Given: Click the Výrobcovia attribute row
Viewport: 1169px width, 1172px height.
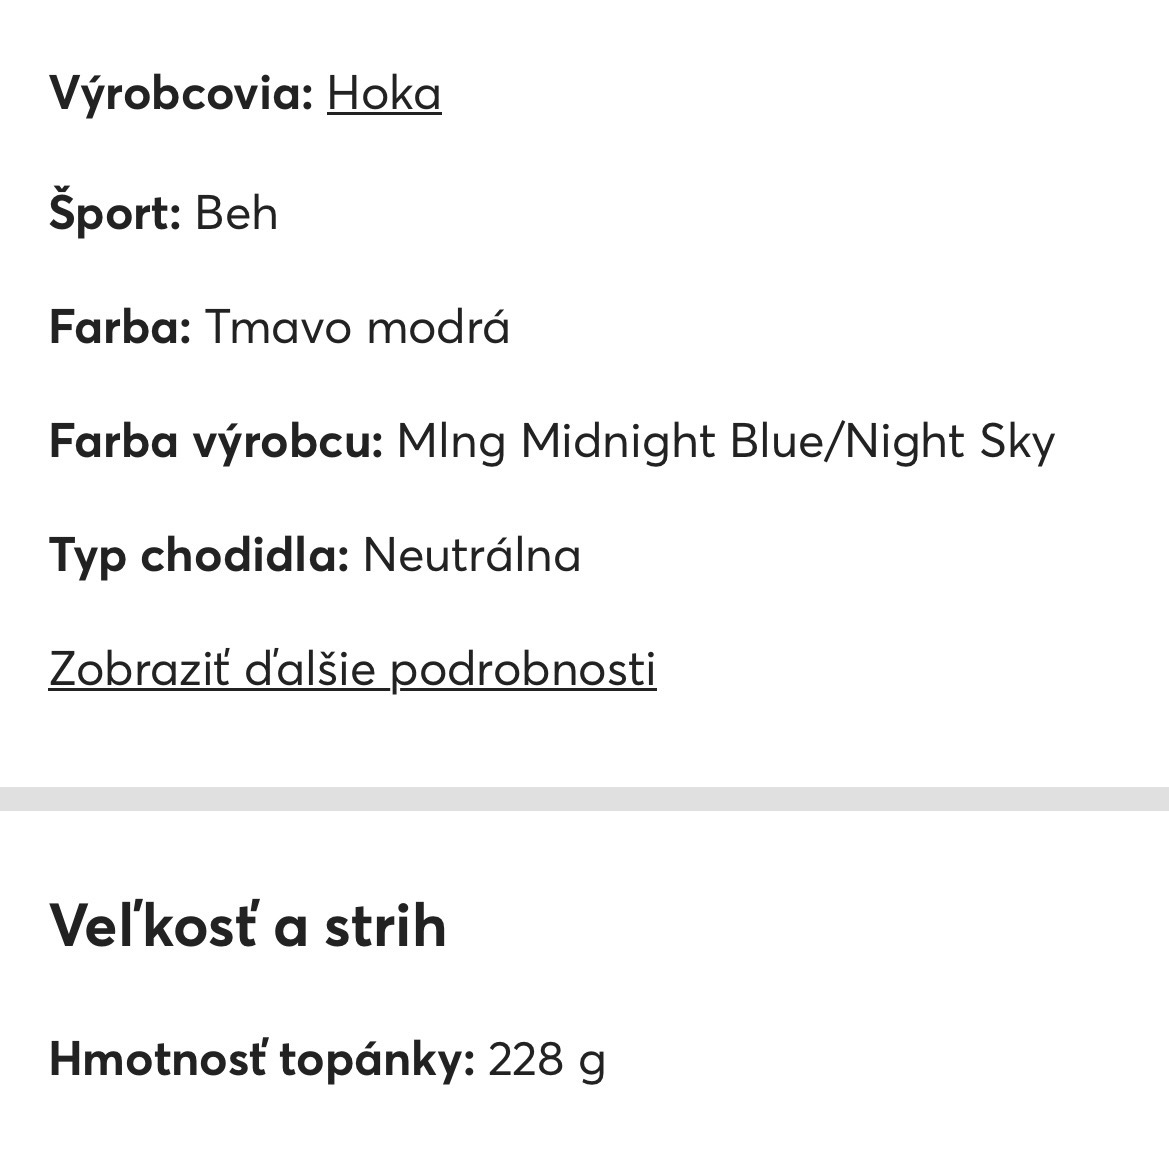Looking at the screenshot, I should (245, 93).
